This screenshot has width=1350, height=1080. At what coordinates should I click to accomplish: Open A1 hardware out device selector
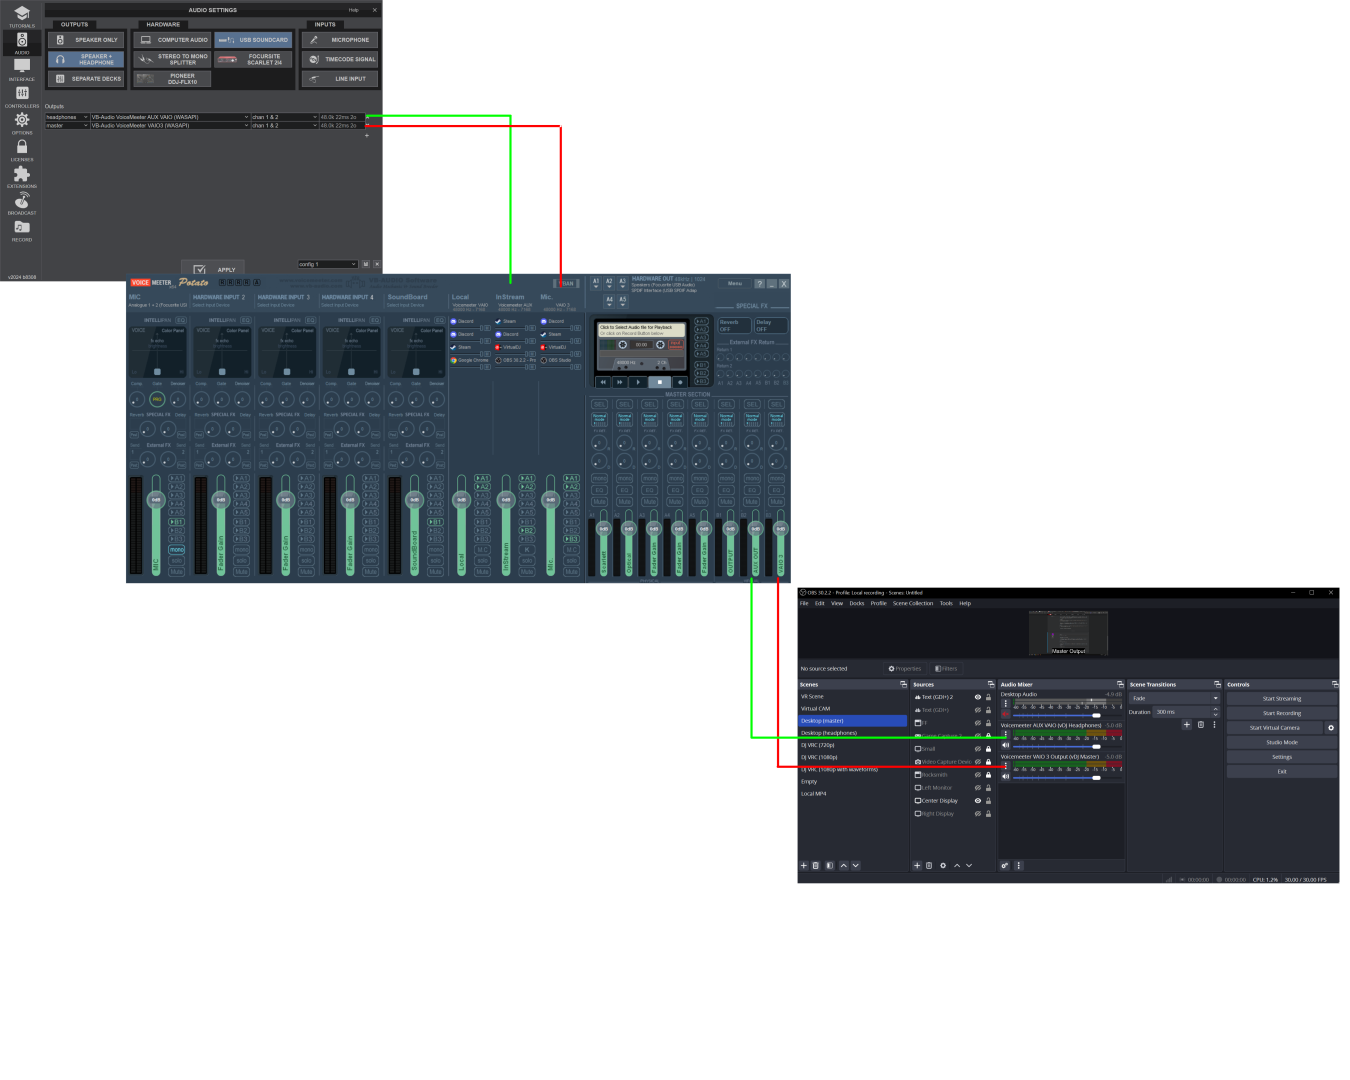596,284
